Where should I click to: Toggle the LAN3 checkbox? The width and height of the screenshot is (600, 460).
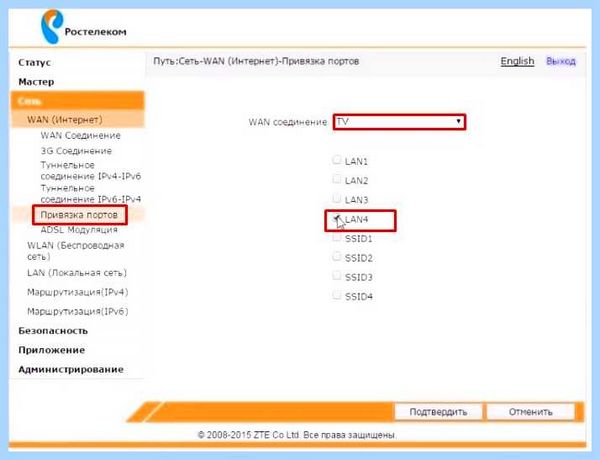(x=336, y=198)
